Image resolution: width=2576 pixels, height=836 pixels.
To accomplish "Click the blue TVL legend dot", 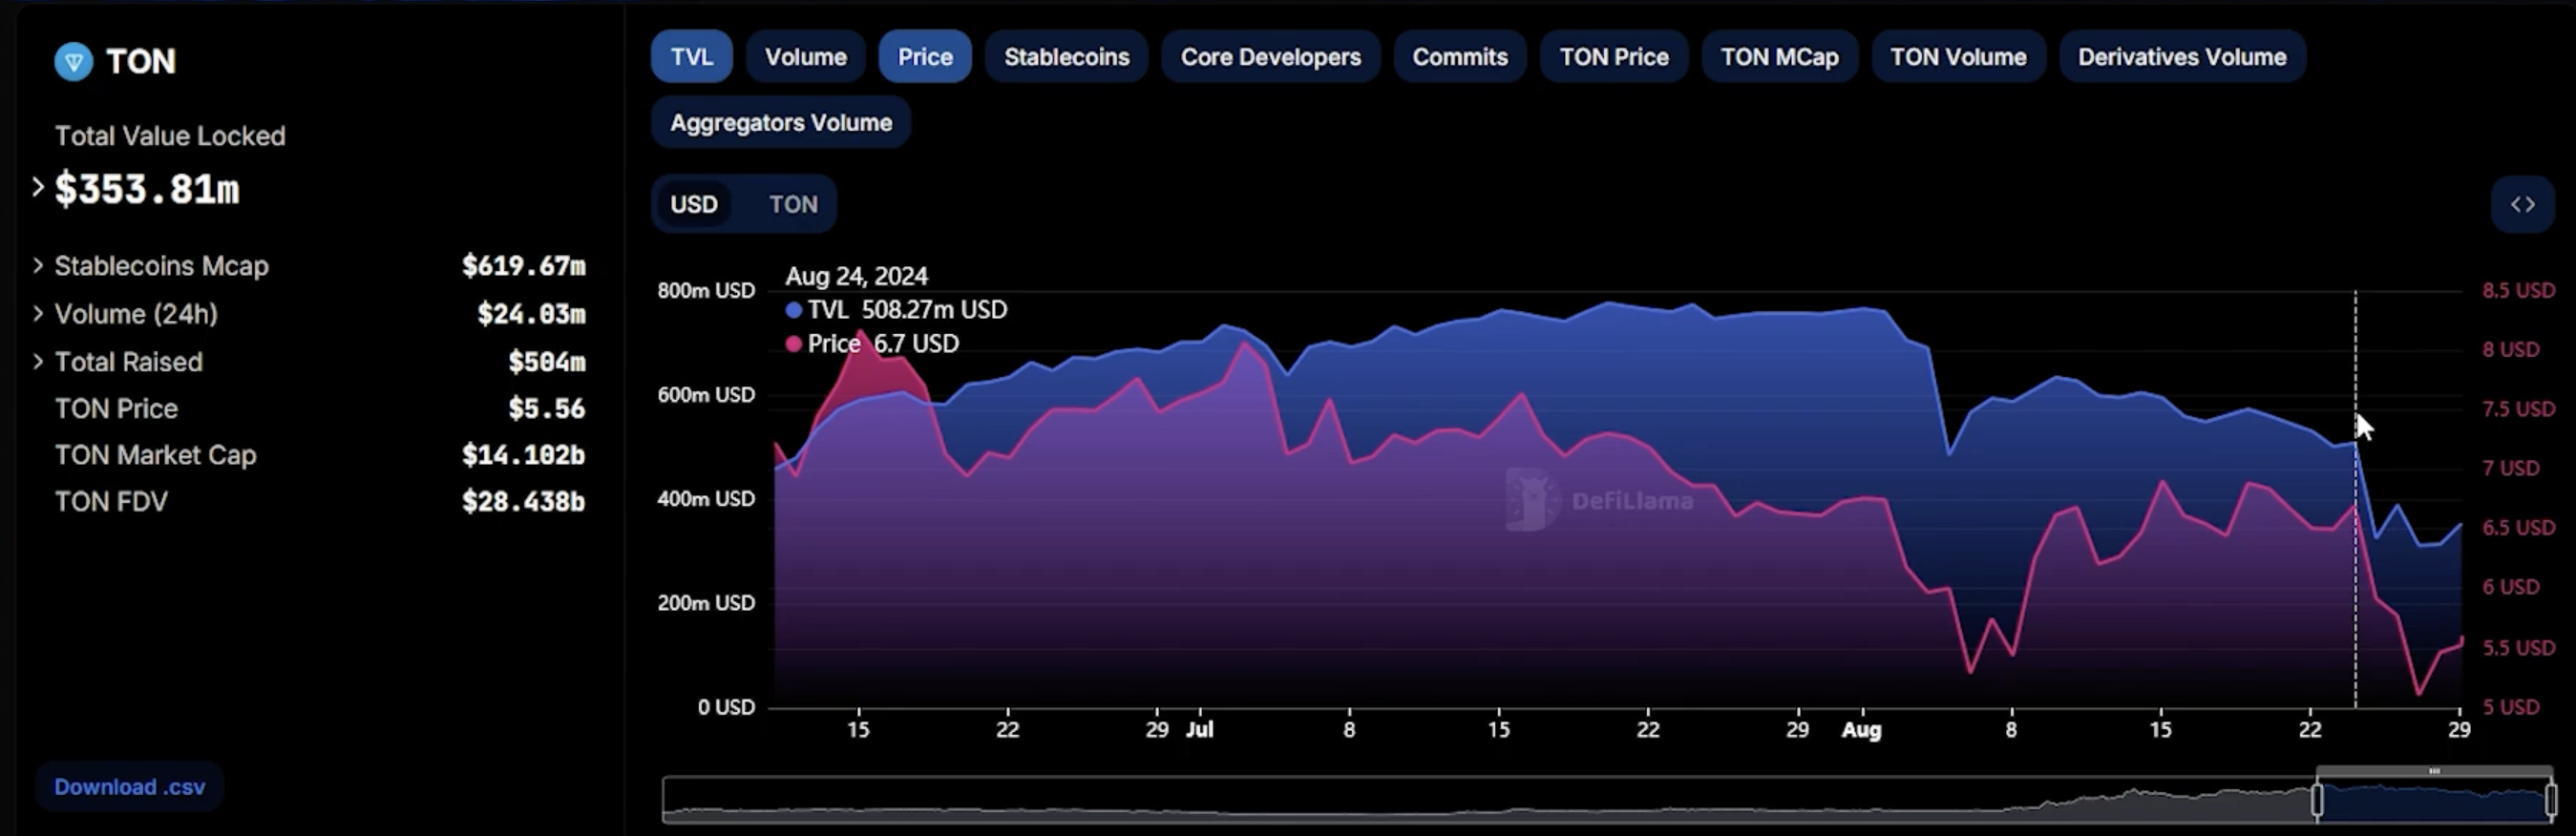I will (x=794, y=310).
